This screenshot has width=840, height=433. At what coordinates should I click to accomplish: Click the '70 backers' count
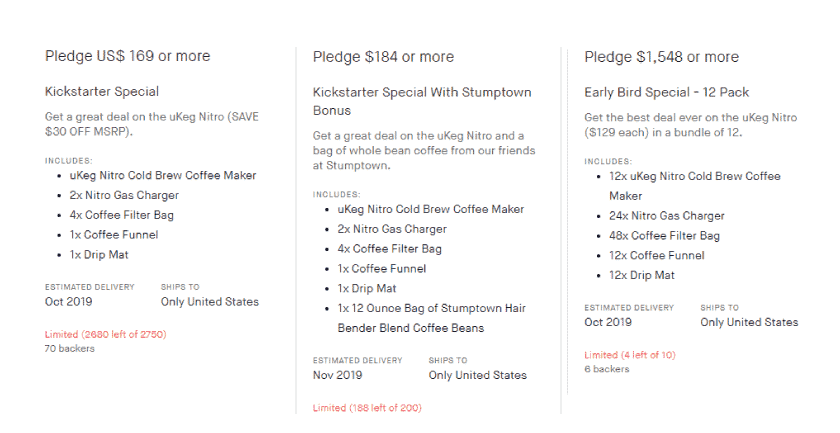[69, 349]
